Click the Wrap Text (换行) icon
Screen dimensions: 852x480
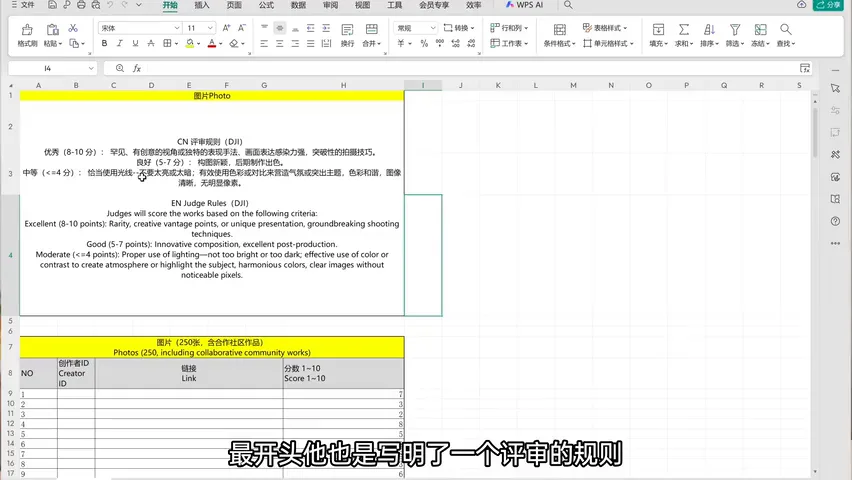(x=347, y=29)
